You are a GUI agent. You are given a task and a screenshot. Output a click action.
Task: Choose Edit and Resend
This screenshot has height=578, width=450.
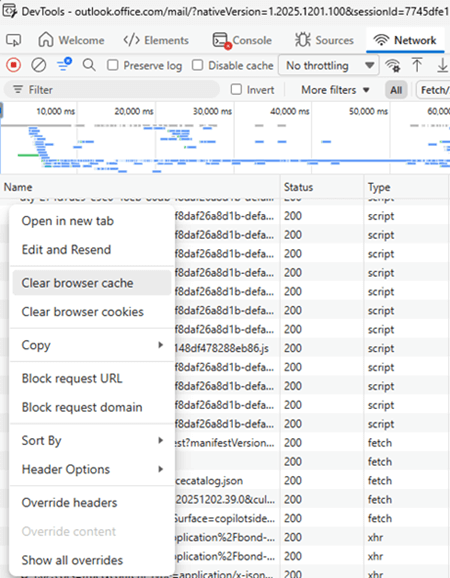92,250
